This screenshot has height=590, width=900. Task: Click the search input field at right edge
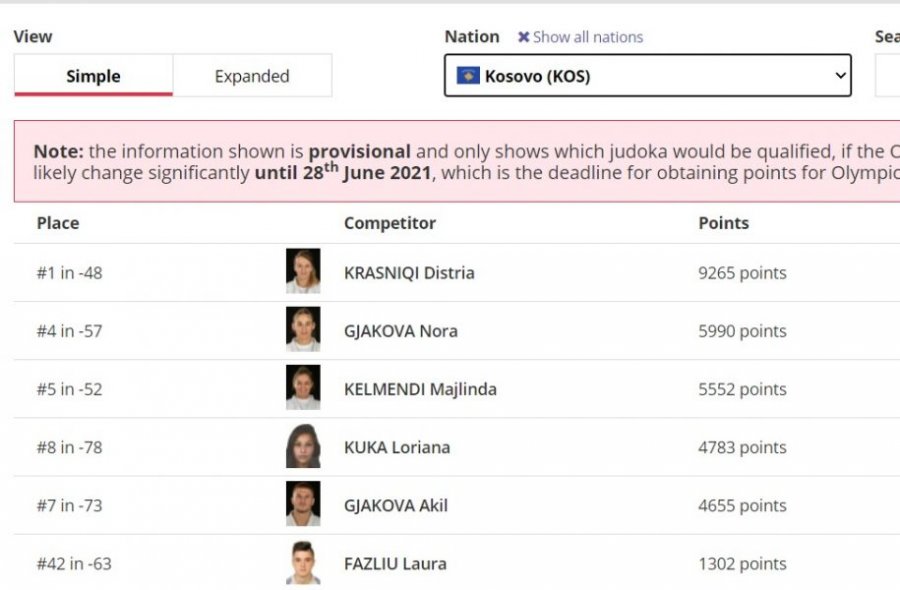[887, 75]
